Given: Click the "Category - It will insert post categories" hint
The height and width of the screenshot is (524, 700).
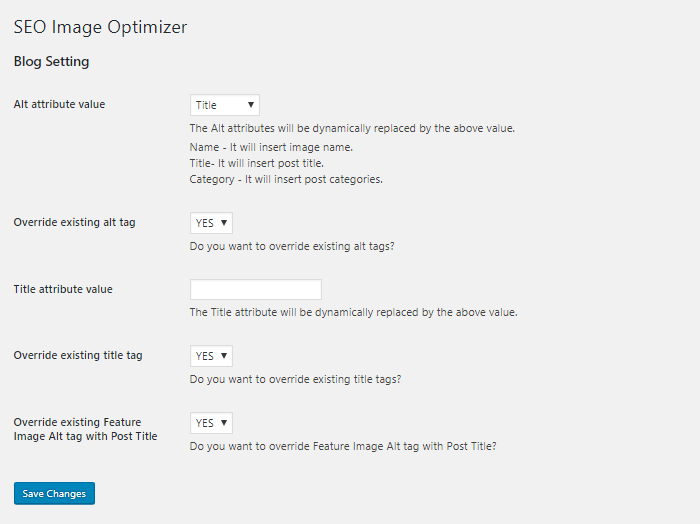Looking at the screenshot, I should click(286, 179).
